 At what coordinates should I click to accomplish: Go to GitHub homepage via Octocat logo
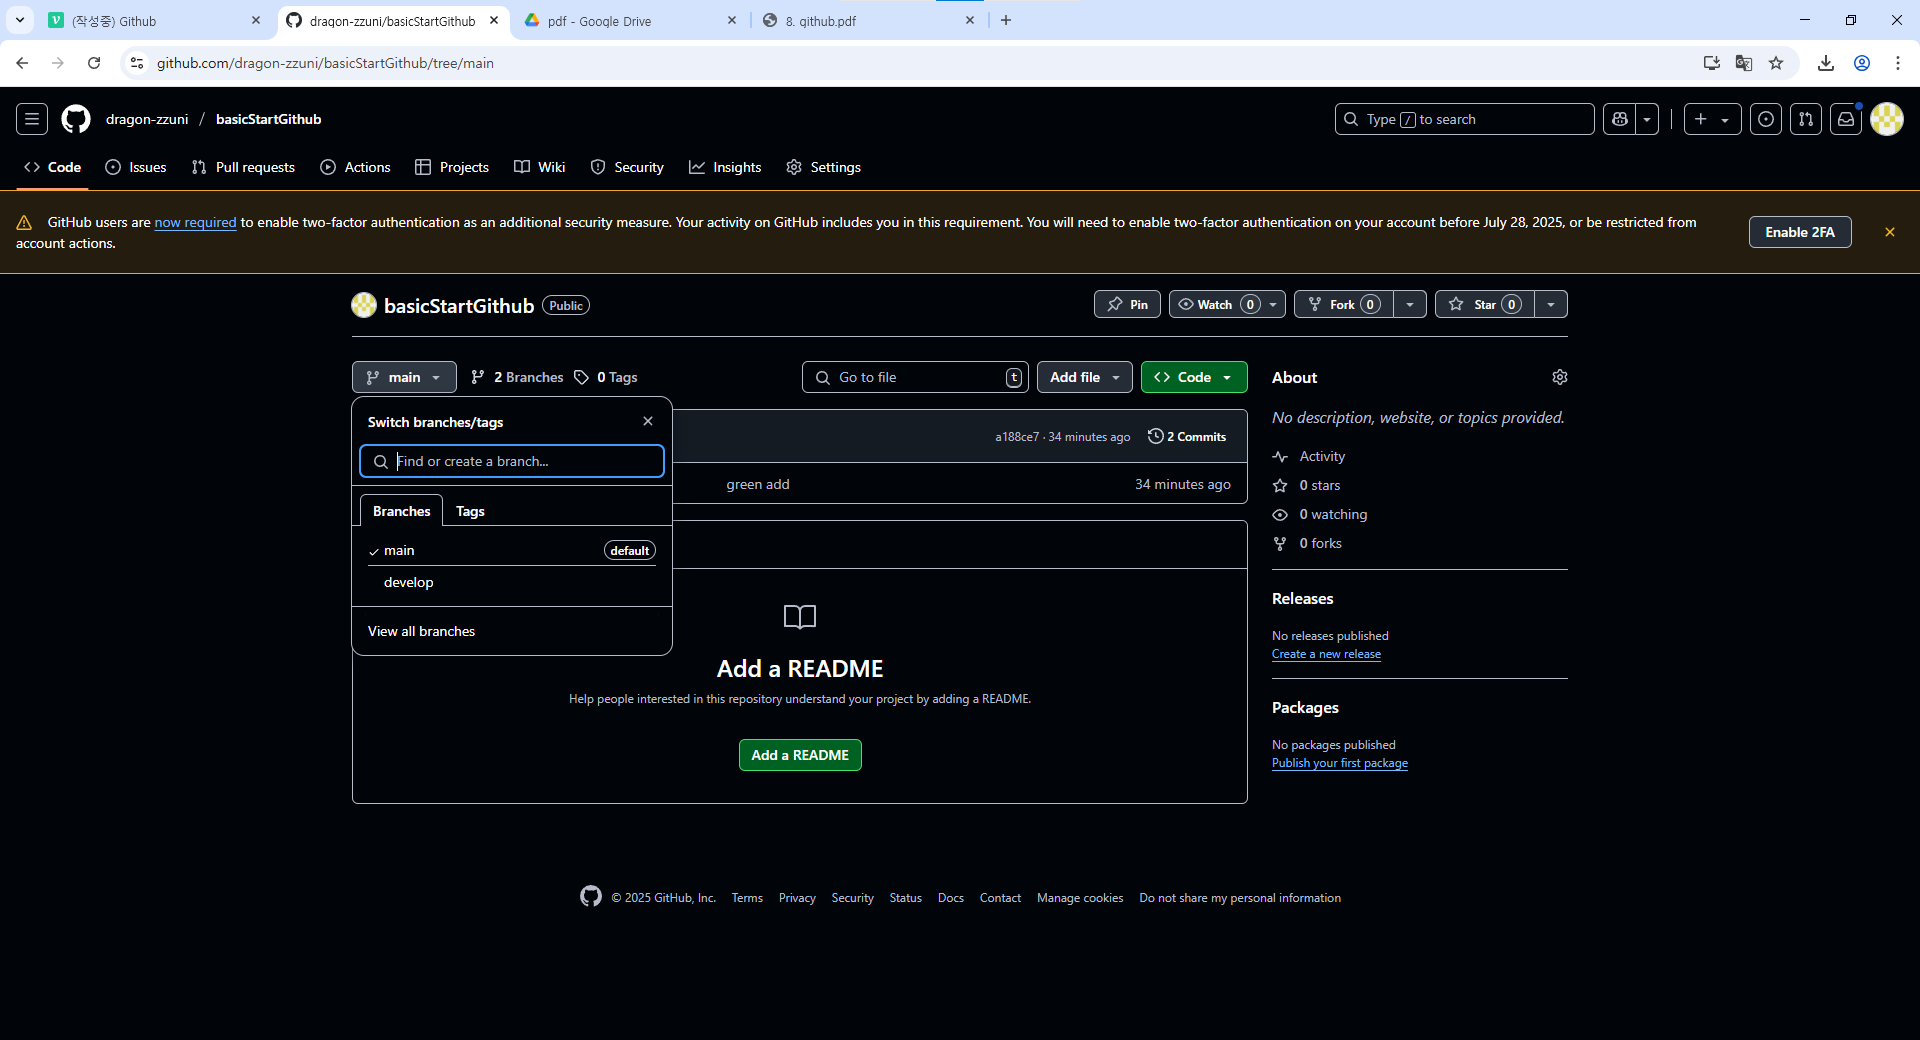(x=76, y=119)
